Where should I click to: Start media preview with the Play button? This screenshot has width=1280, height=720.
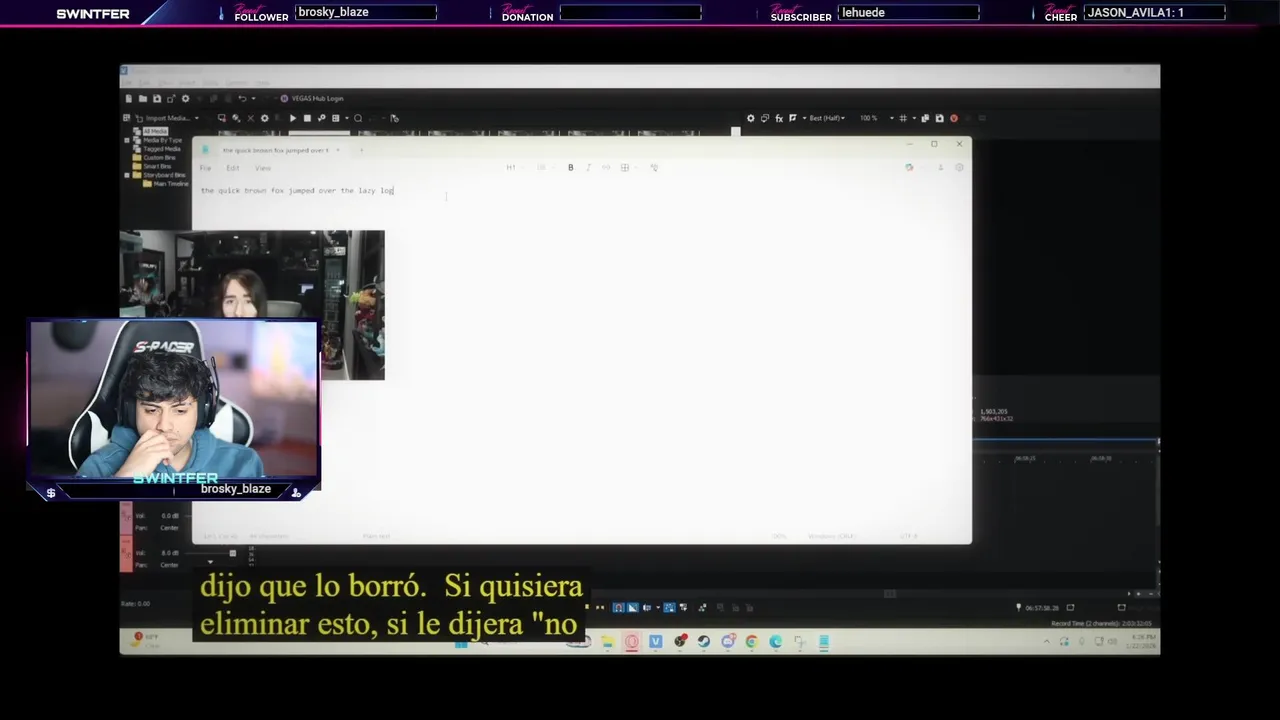pos(293,118)
